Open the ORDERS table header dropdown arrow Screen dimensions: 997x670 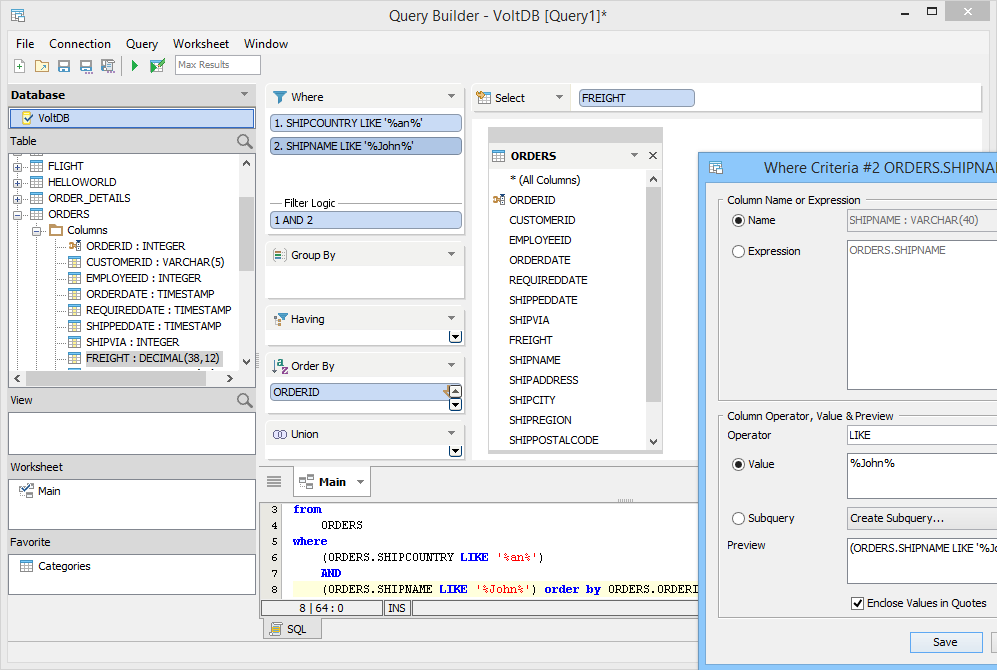pyautogui.click(x=634, y=155)
